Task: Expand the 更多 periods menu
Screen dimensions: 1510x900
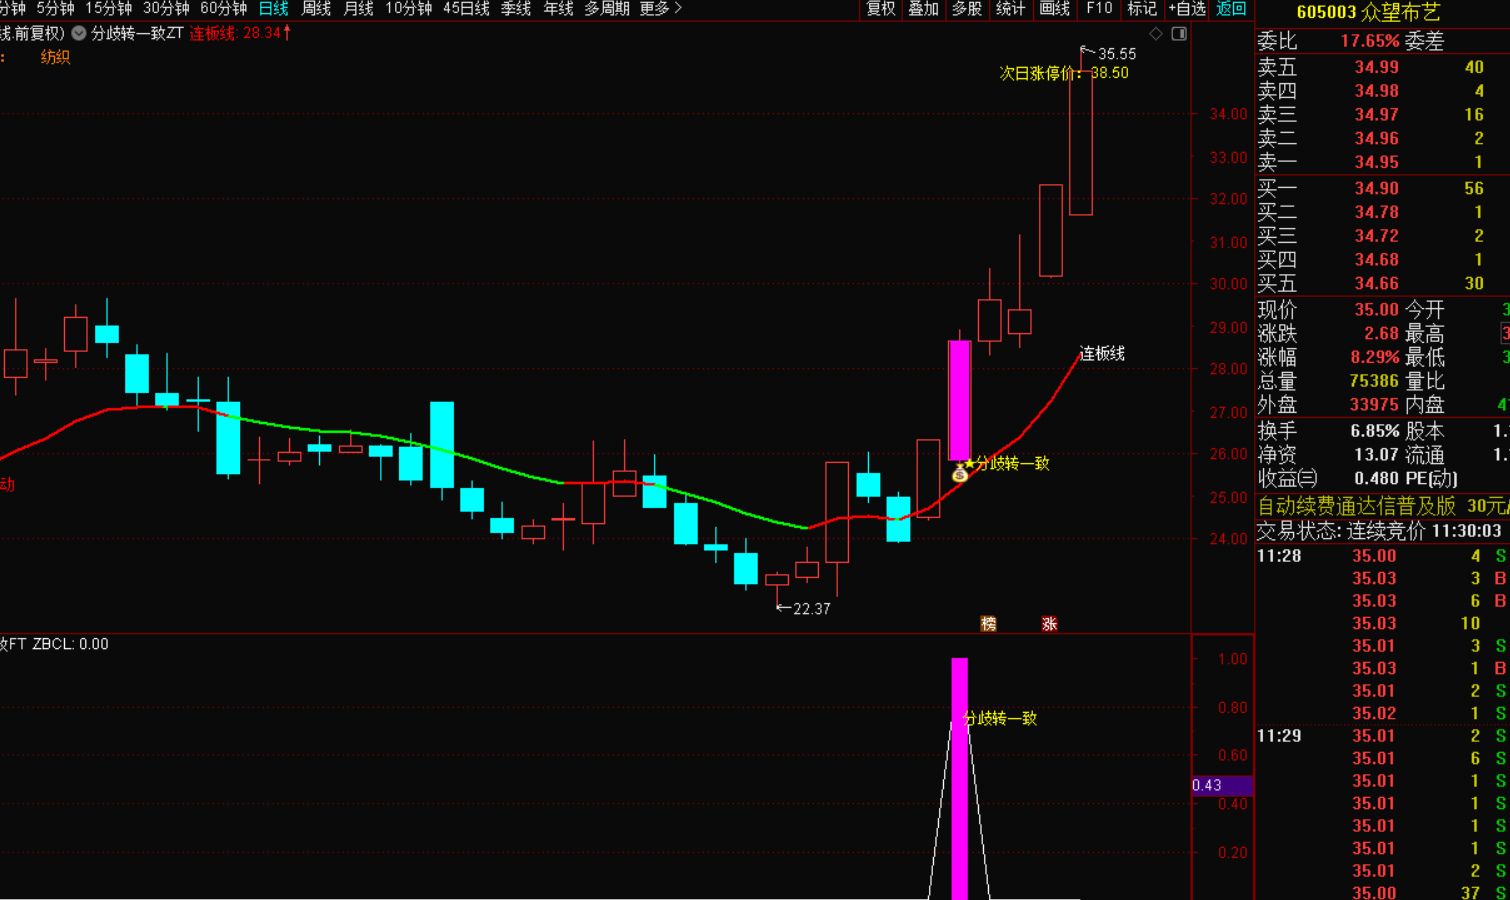Action: click(x=660, y=9)
